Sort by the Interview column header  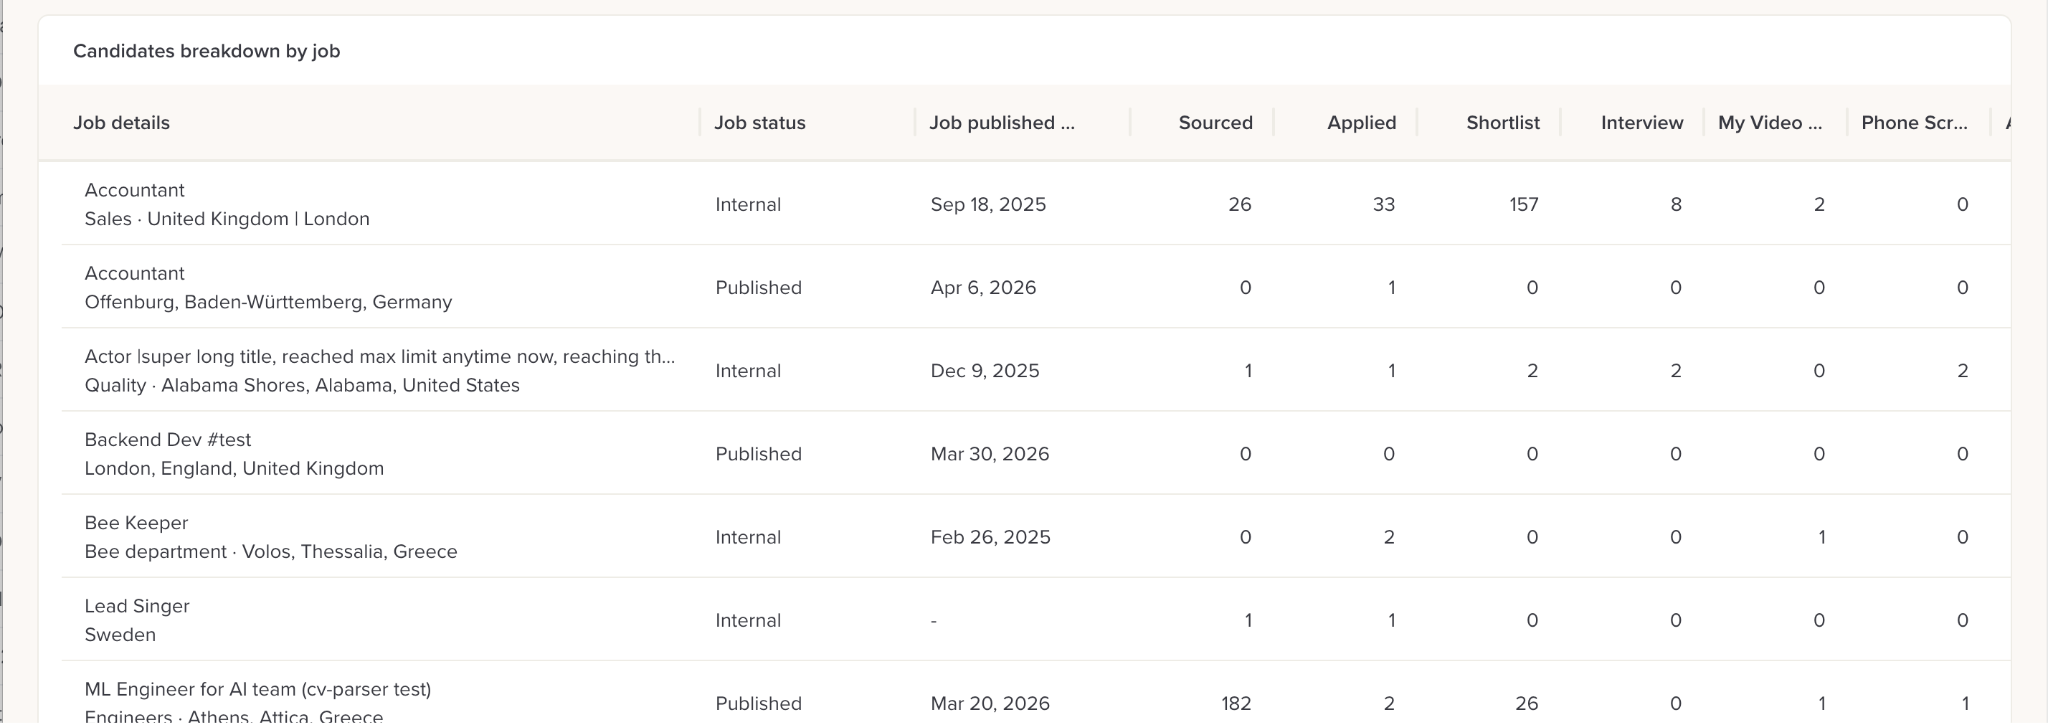coord(1641,123)
